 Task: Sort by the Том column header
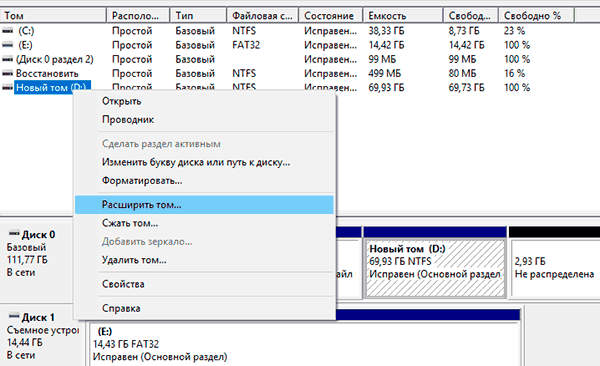tap(53, 16)
